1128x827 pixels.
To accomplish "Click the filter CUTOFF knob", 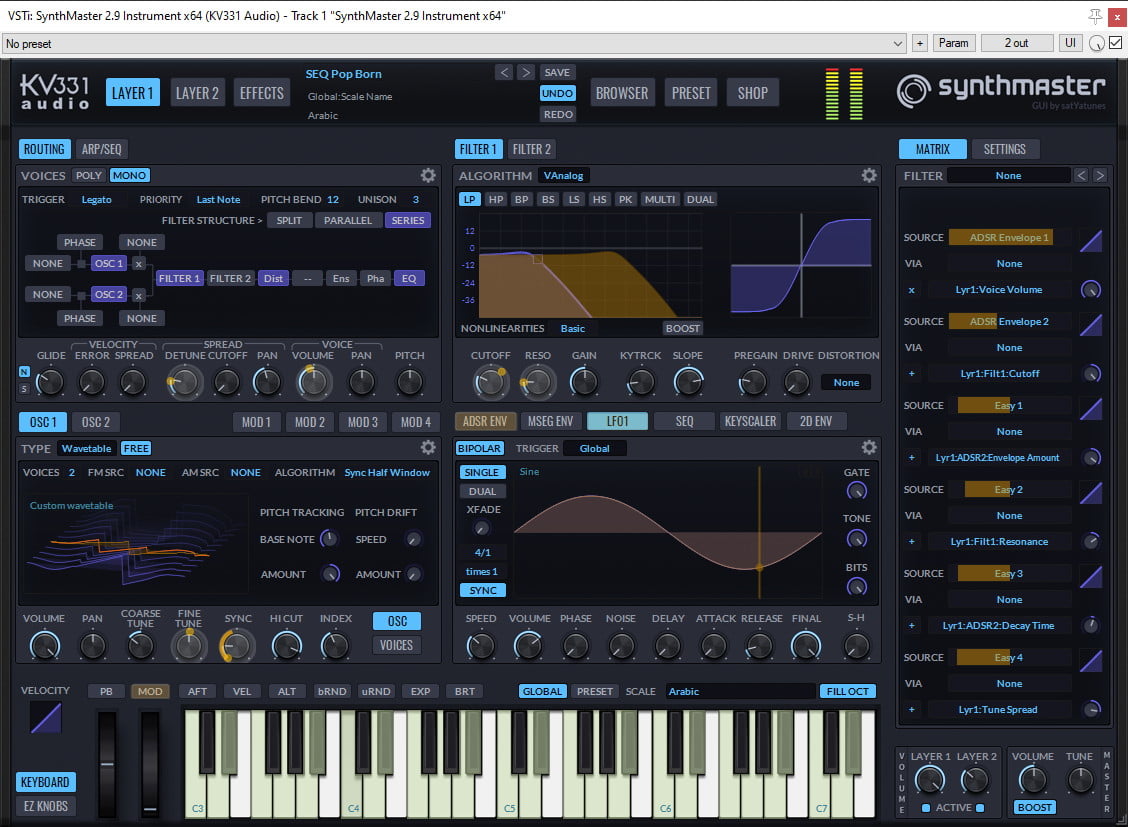I will click(x=490, y=380).
